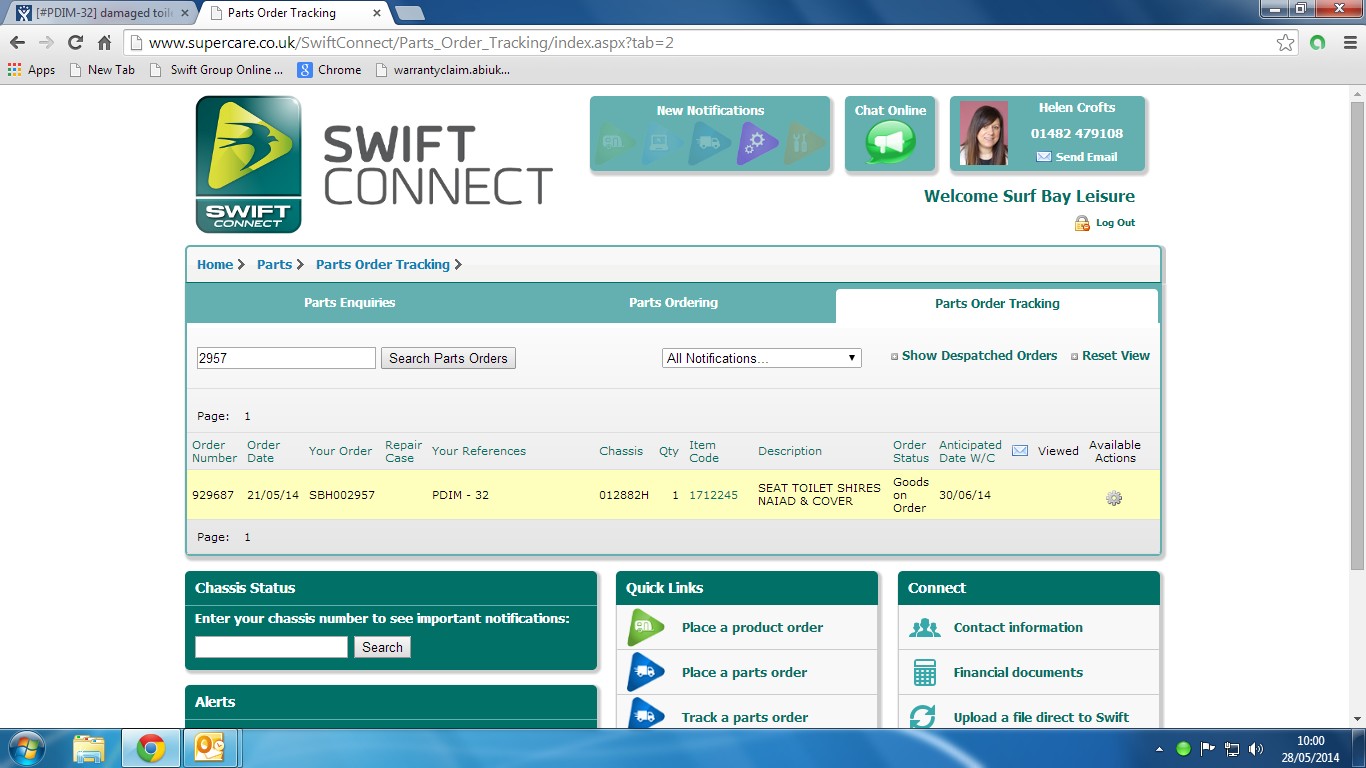Start chat via the green megaphone icon
The width and height of the screenshot is (1366, 768).
(890, 142)
